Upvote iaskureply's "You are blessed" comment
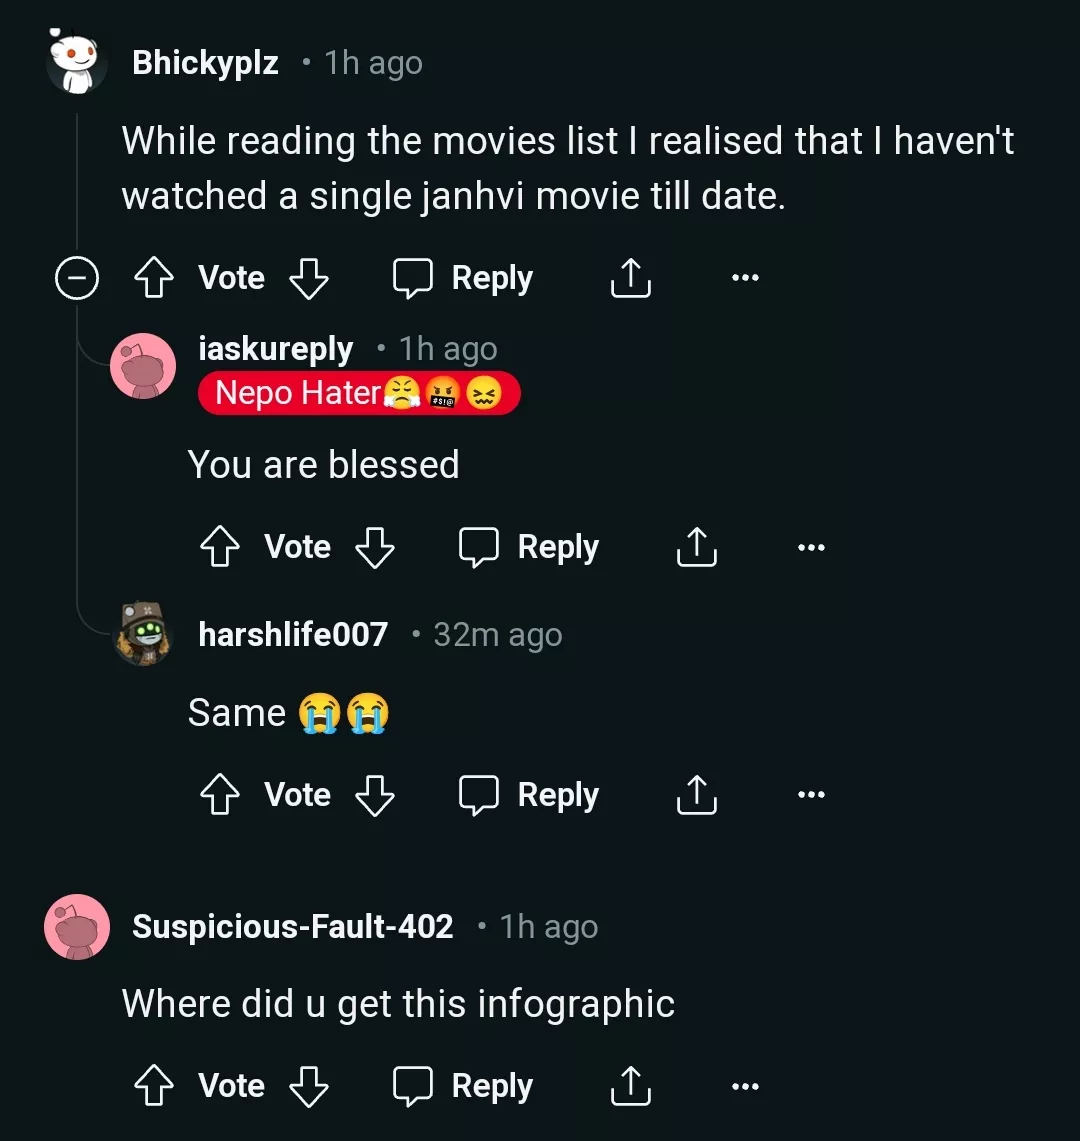This screenshot has height=1141, width=1080. 219,547
